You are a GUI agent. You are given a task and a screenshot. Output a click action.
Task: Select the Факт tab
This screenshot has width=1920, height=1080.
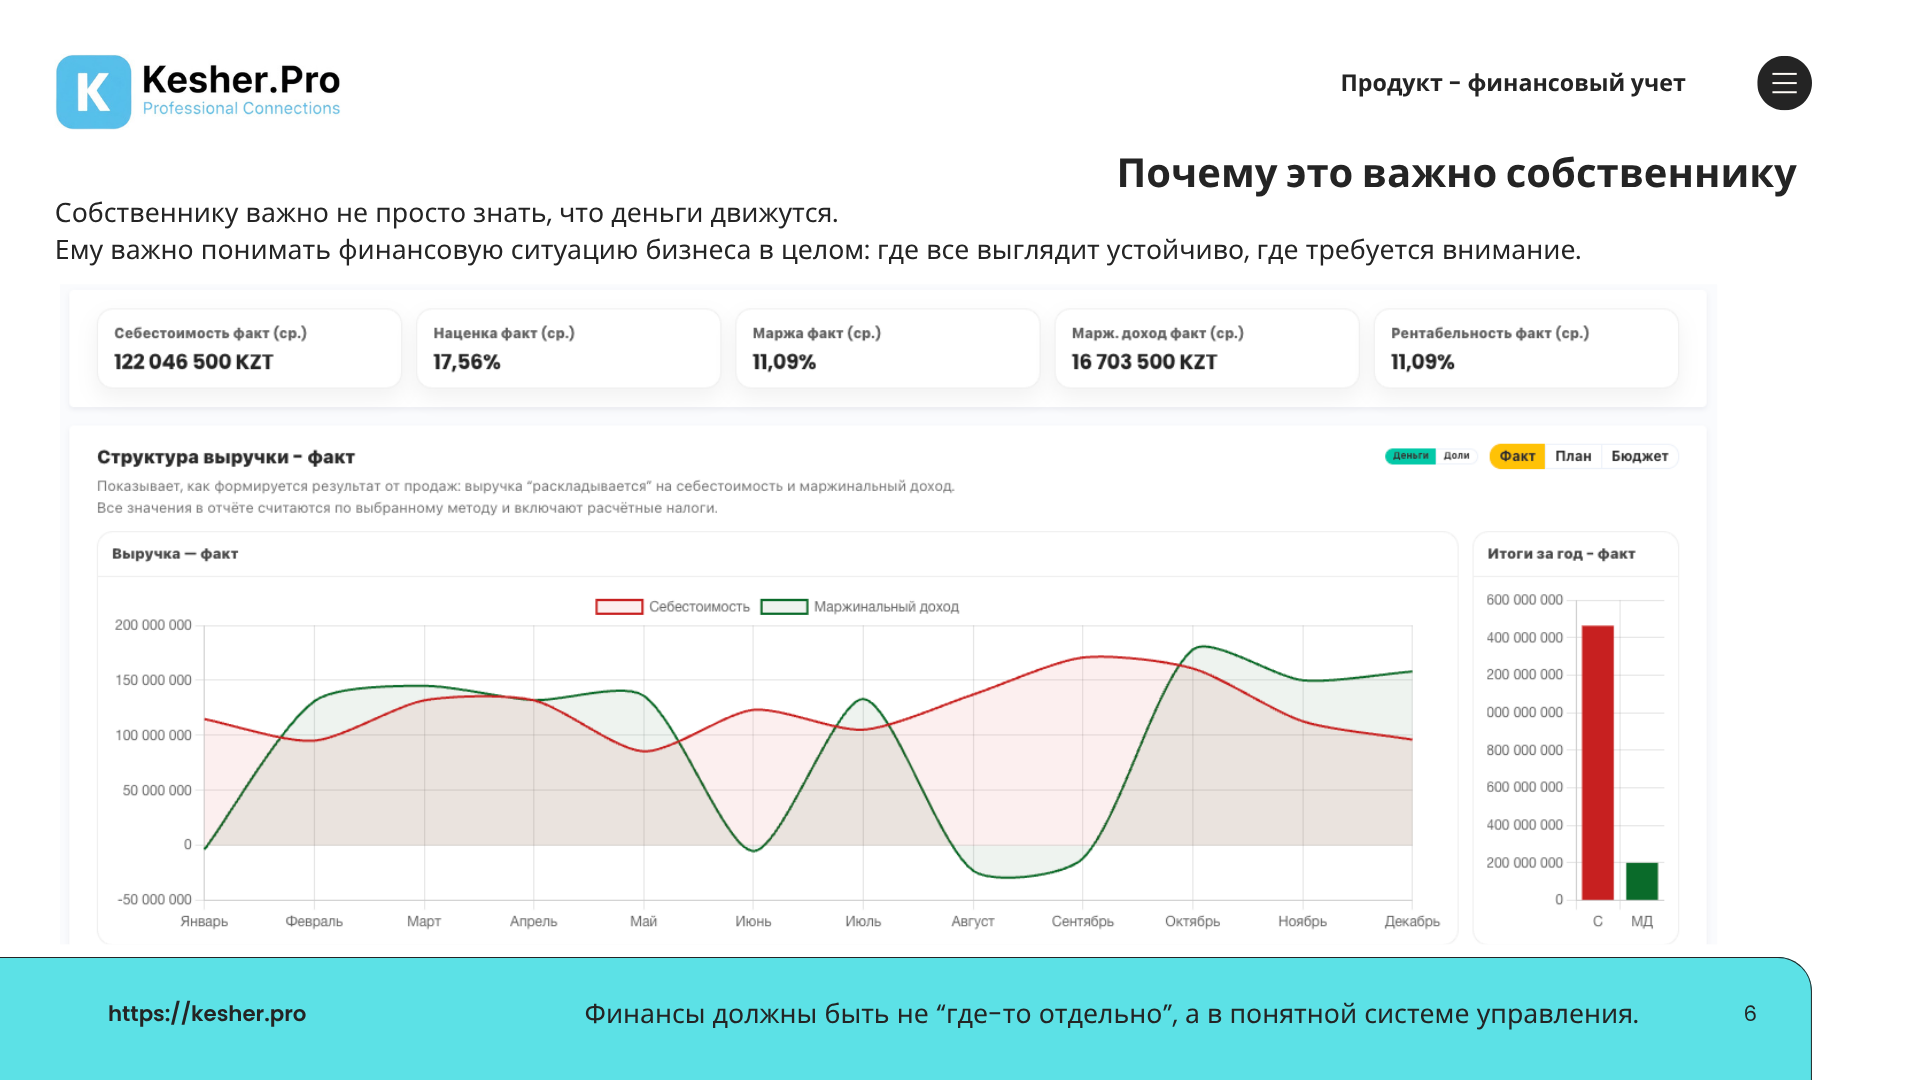tap(1517, 456)
